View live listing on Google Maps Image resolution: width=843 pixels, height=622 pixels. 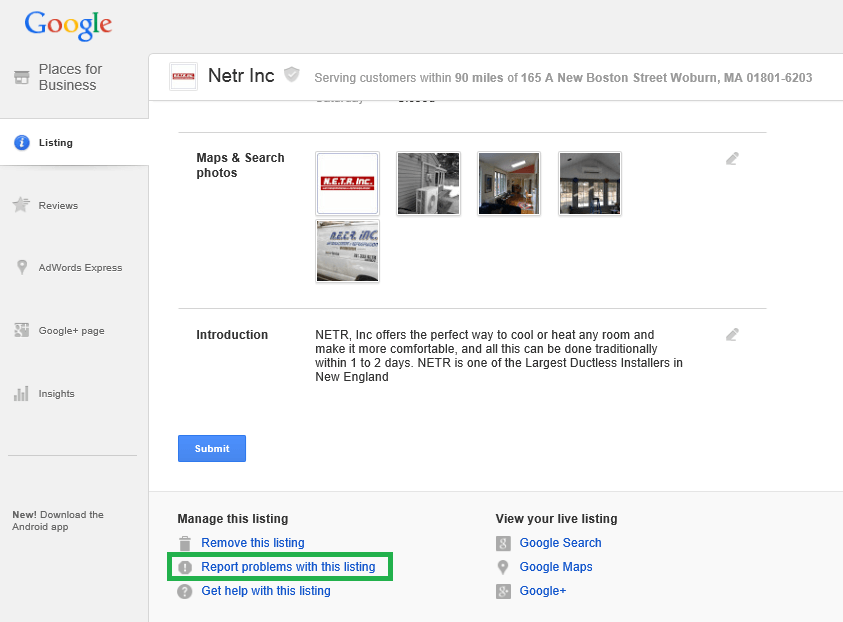pyautogui.click(x=556, y=567)
